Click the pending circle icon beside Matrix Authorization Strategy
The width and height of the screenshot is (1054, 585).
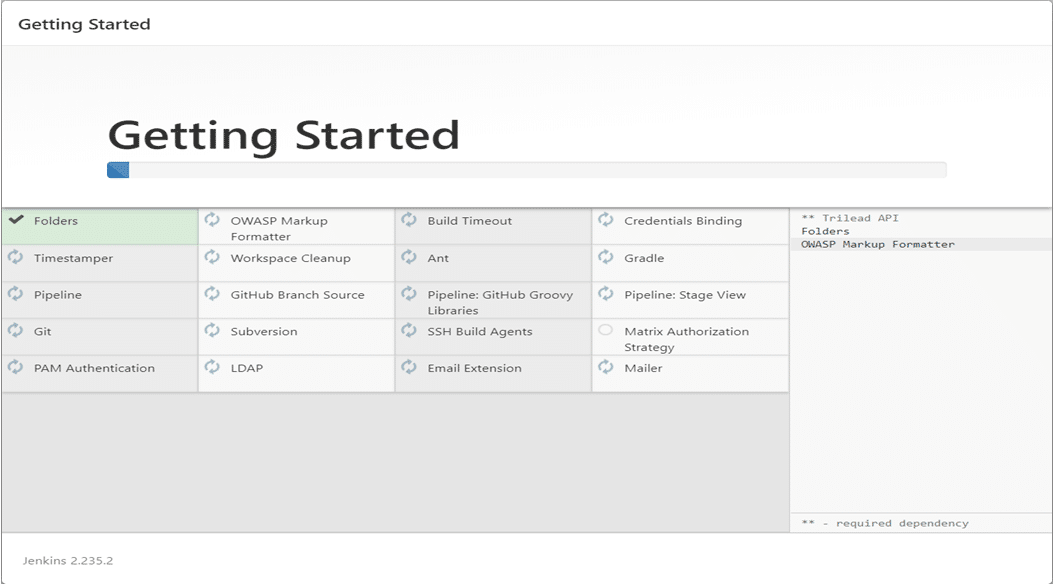(x=606, y=330)
